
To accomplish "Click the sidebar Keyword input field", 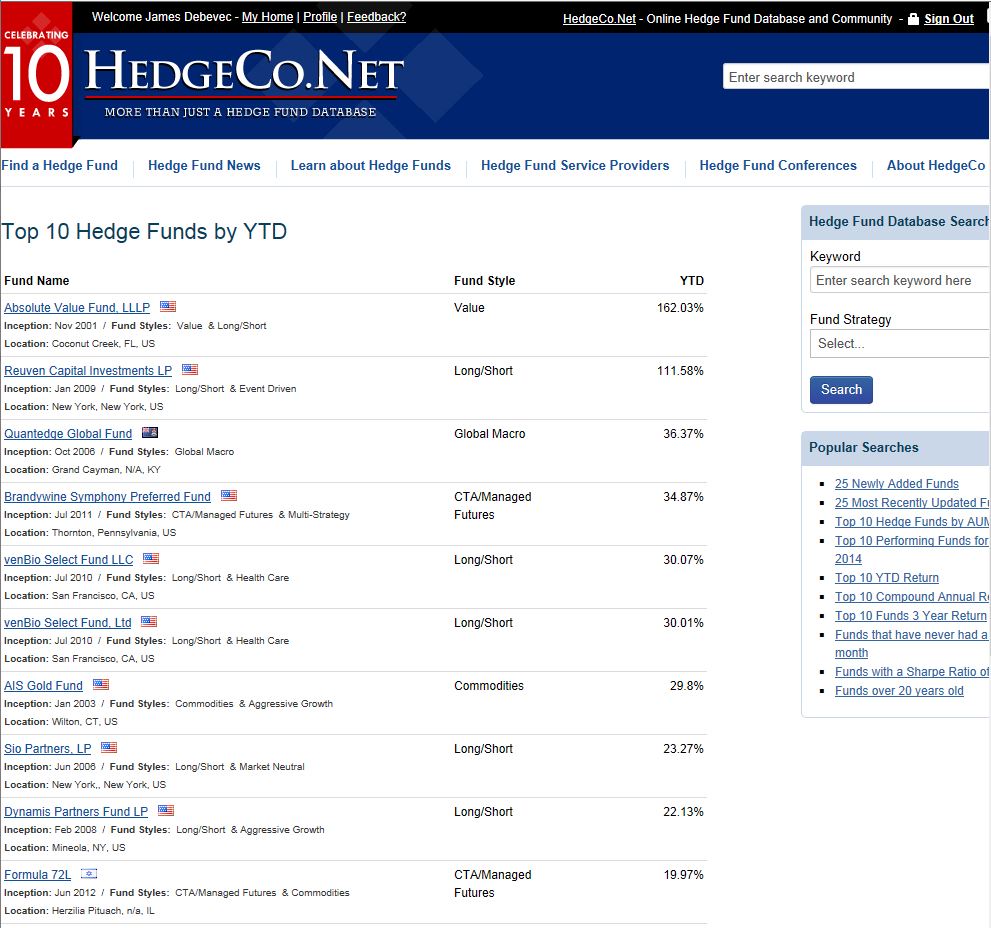I will click(x=900, y=281).
